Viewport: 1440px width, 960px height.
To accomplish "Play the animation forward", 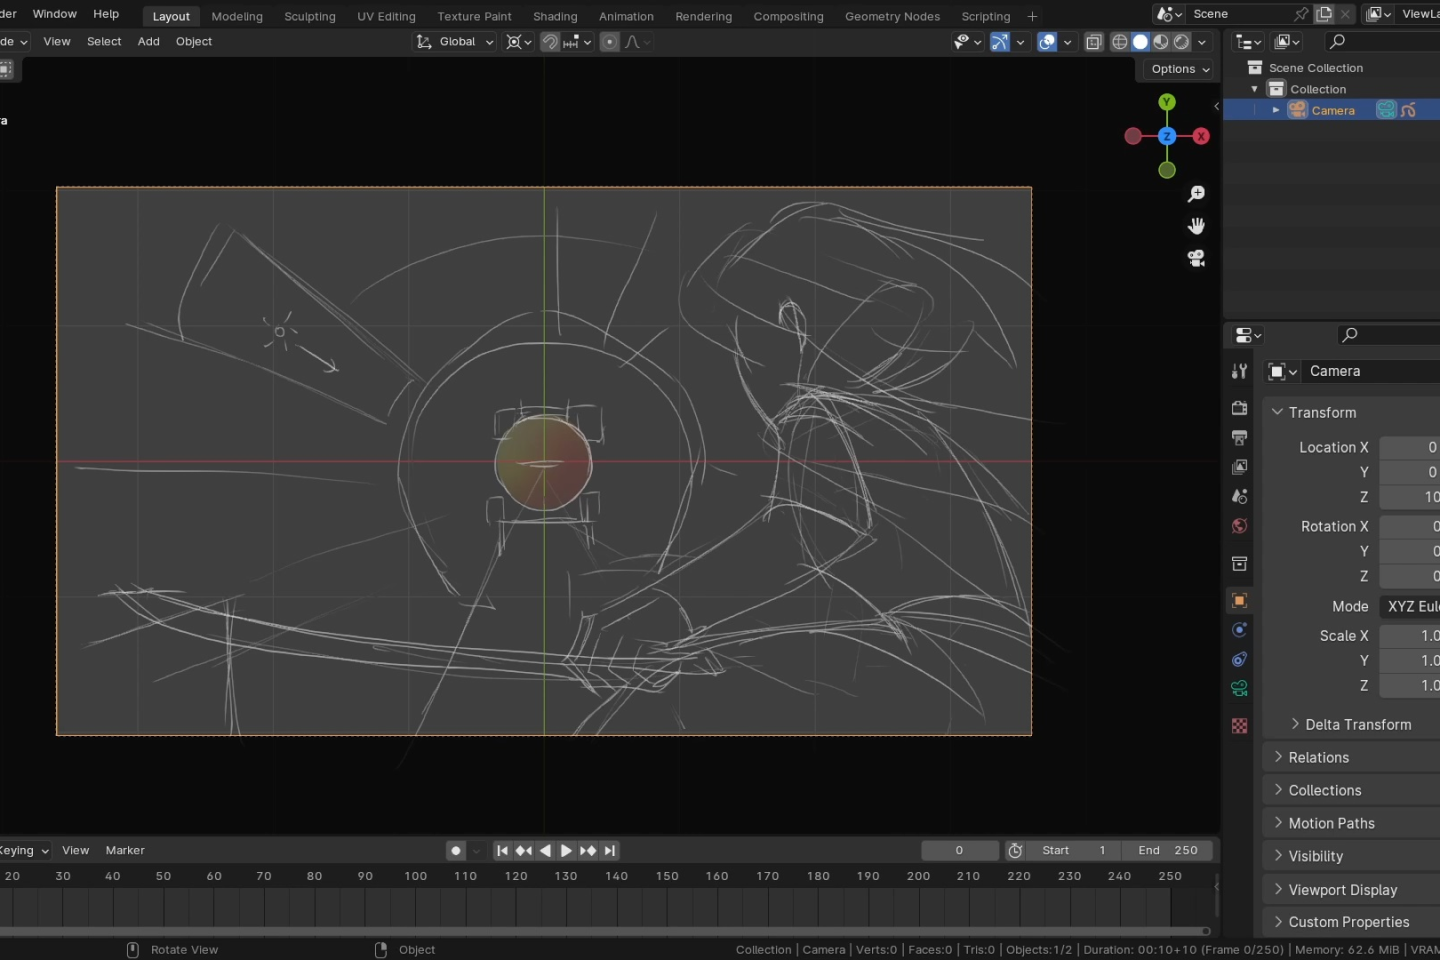I will tap(566, 850).
